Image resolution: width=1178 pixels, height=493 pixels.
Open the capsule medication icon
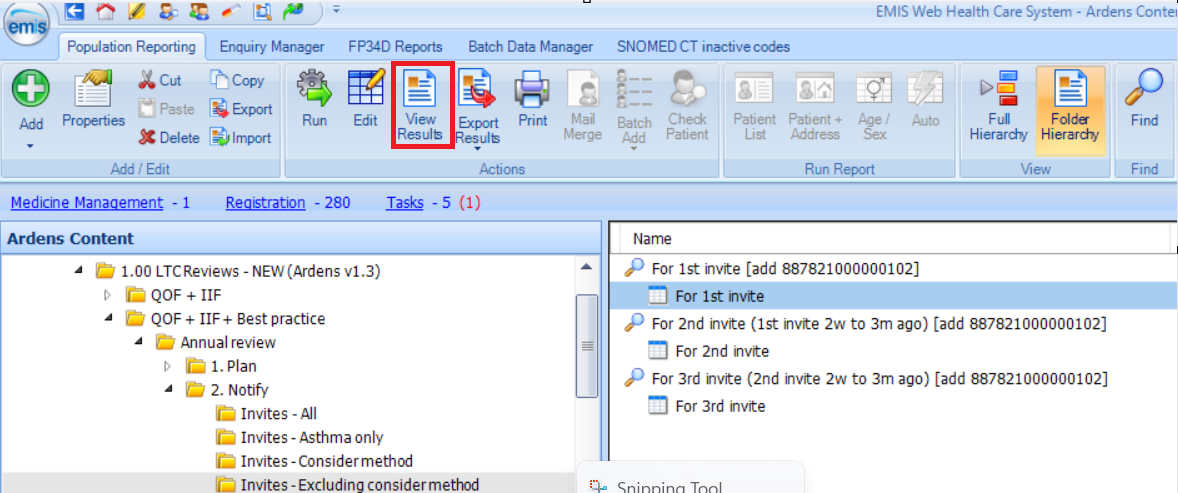coord(230,11)
